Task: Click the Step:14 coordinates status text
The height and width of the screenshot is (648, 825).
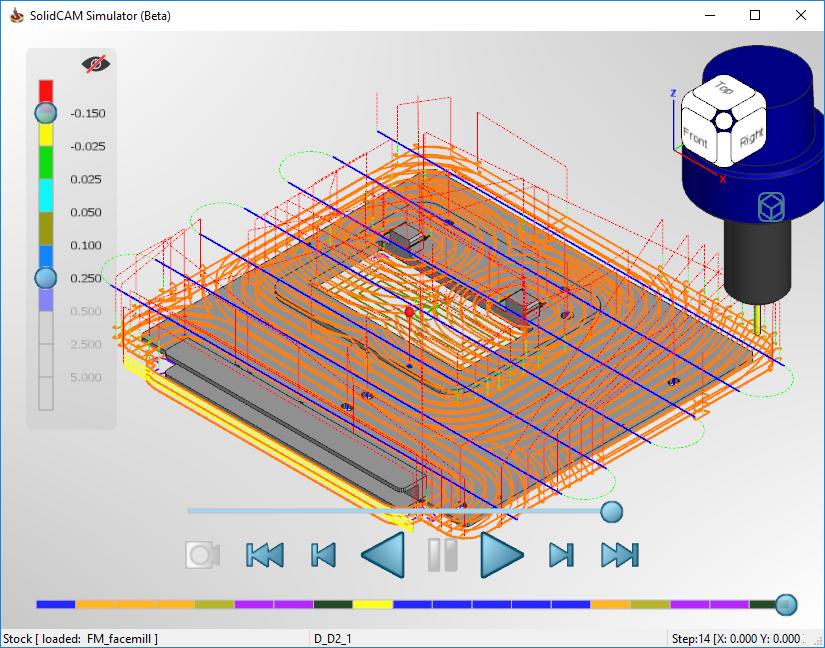Action: click(x=736, y=639)
